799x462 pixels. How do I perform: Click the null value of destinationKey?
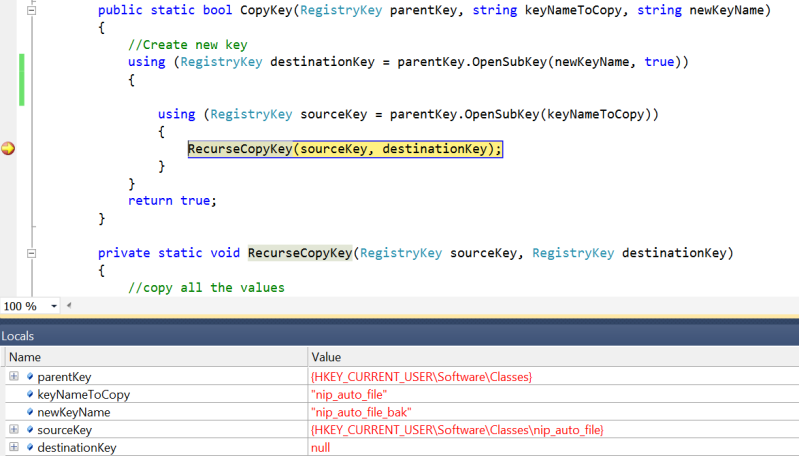pos(321,447)
